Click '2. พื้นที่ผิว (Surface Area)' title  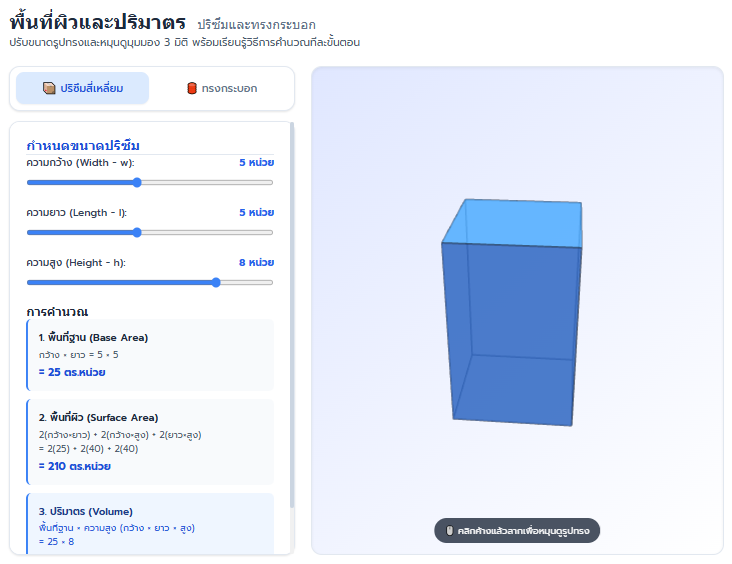99,417
